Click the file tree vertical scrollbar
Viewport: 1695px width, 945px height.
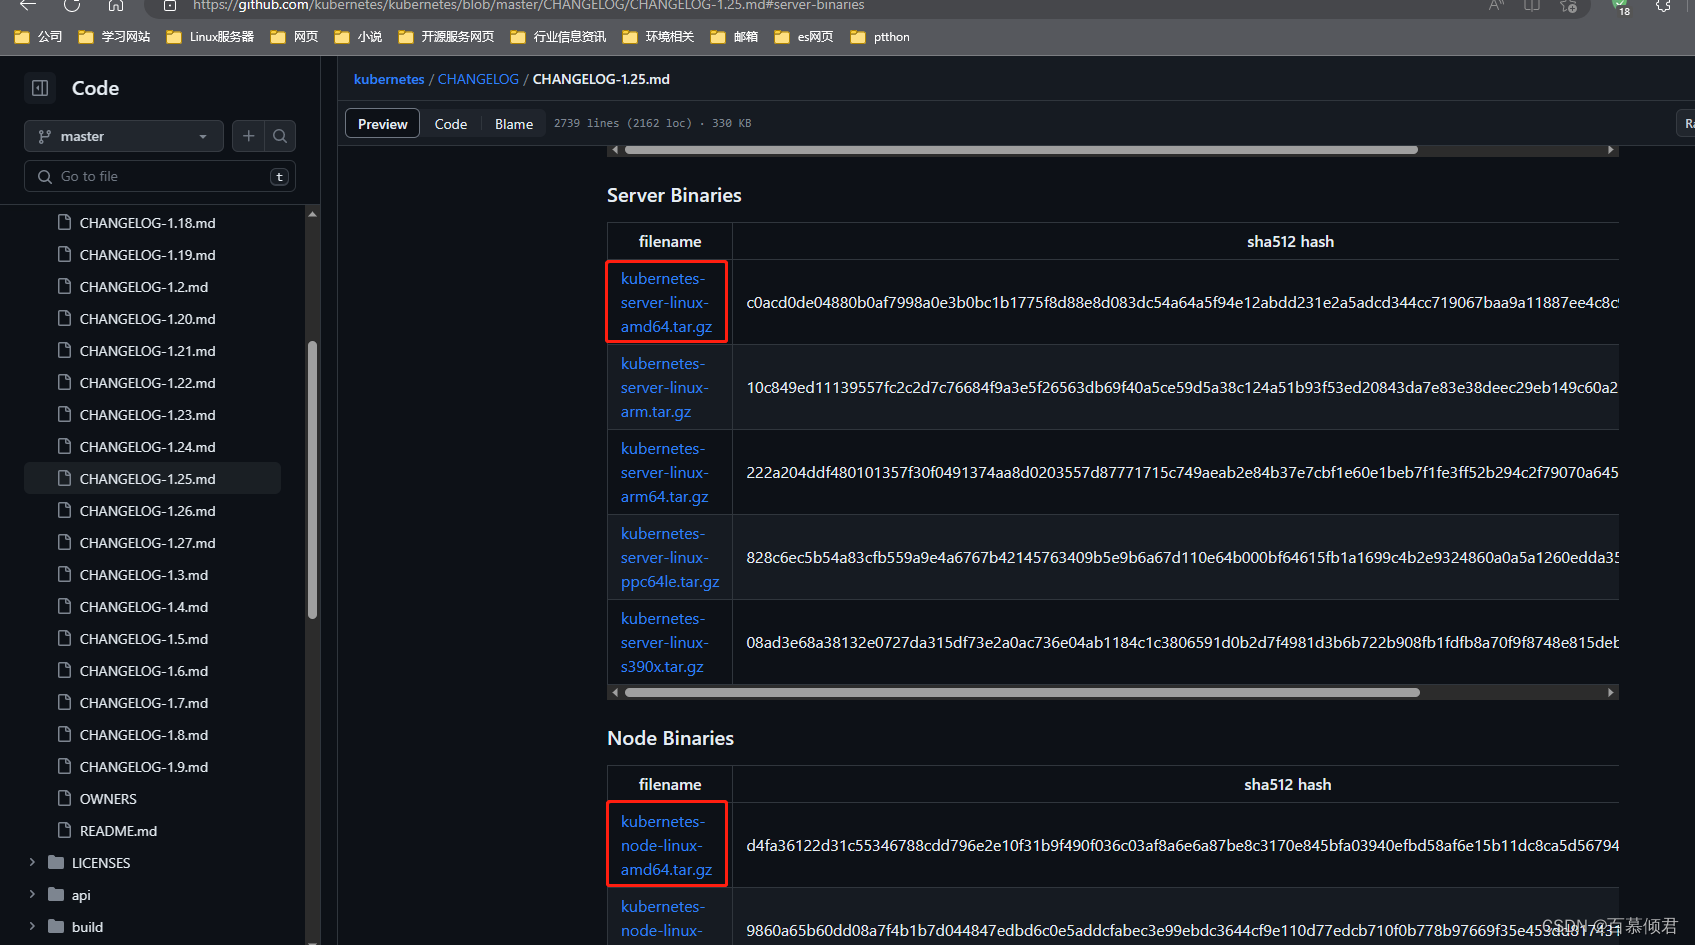click(312, 480)
